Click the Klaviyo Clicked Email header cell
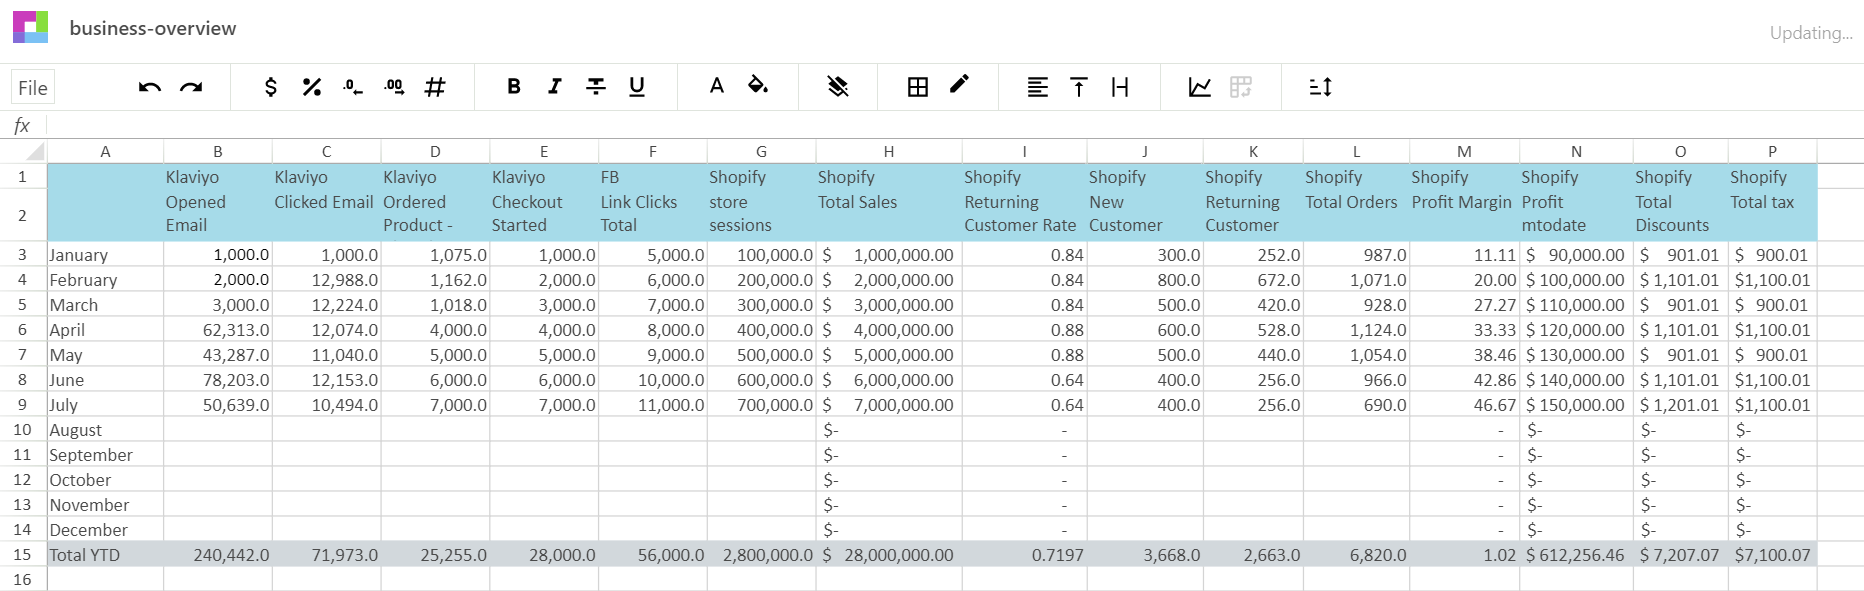Screen dimensions: 1864x591 pyautogui.click(x=327, y=201)
